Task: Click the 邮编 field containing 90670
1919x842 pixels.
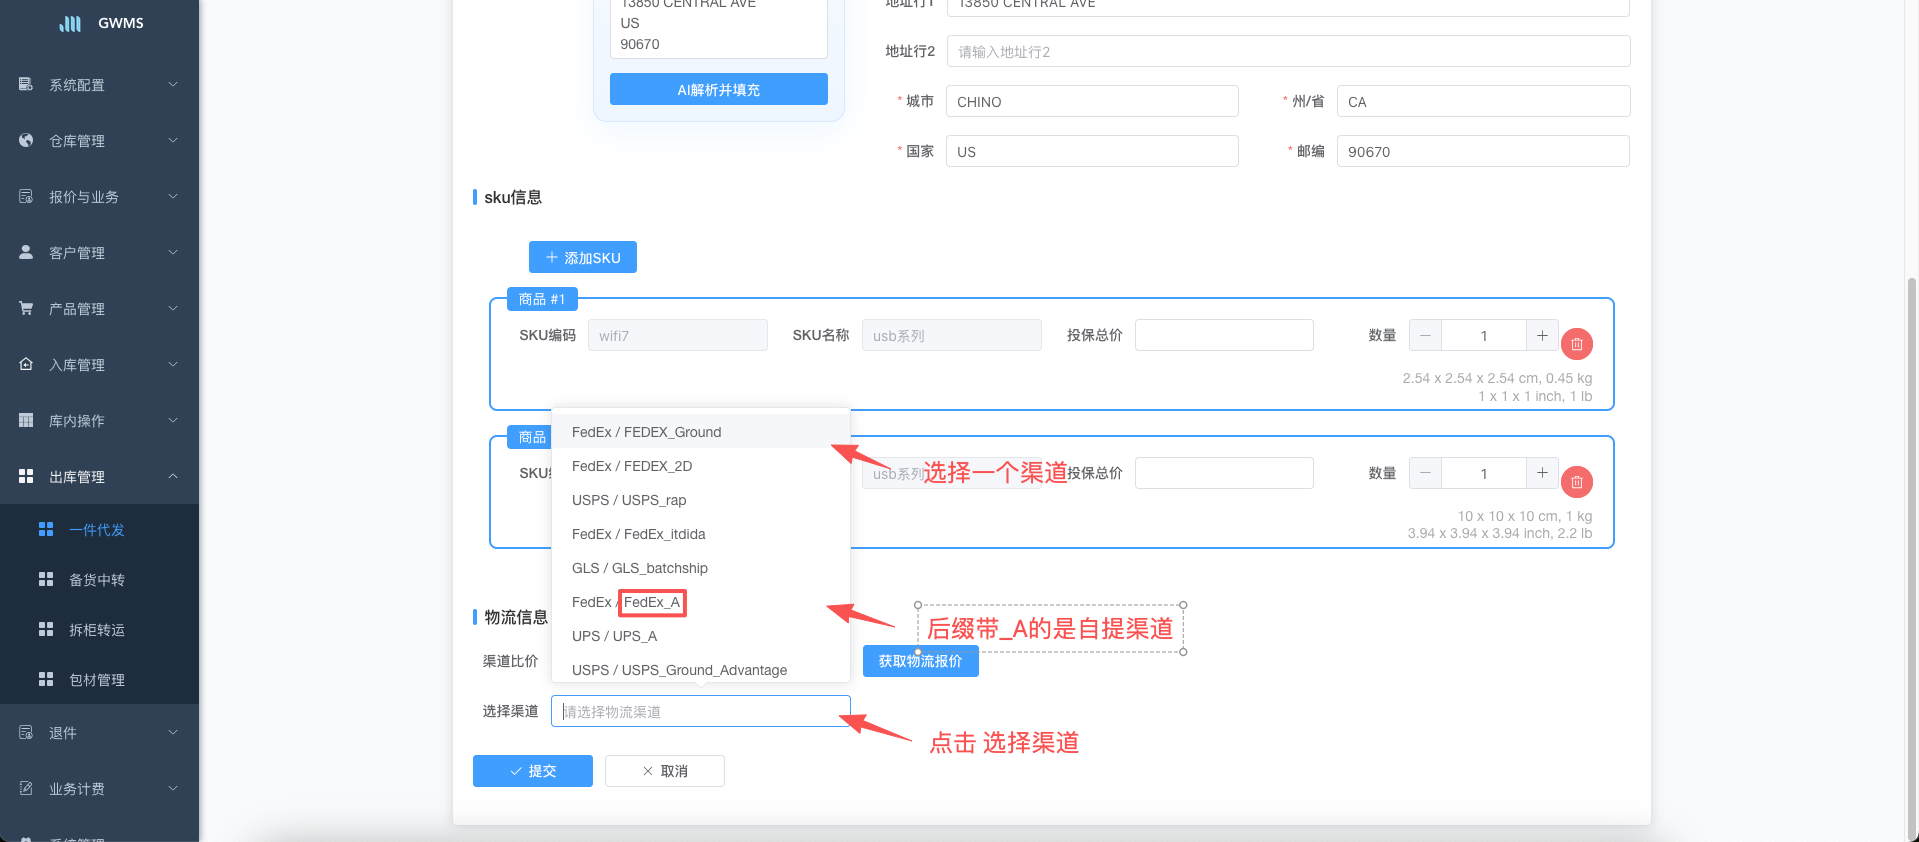Action: [x=1483, y=151]
